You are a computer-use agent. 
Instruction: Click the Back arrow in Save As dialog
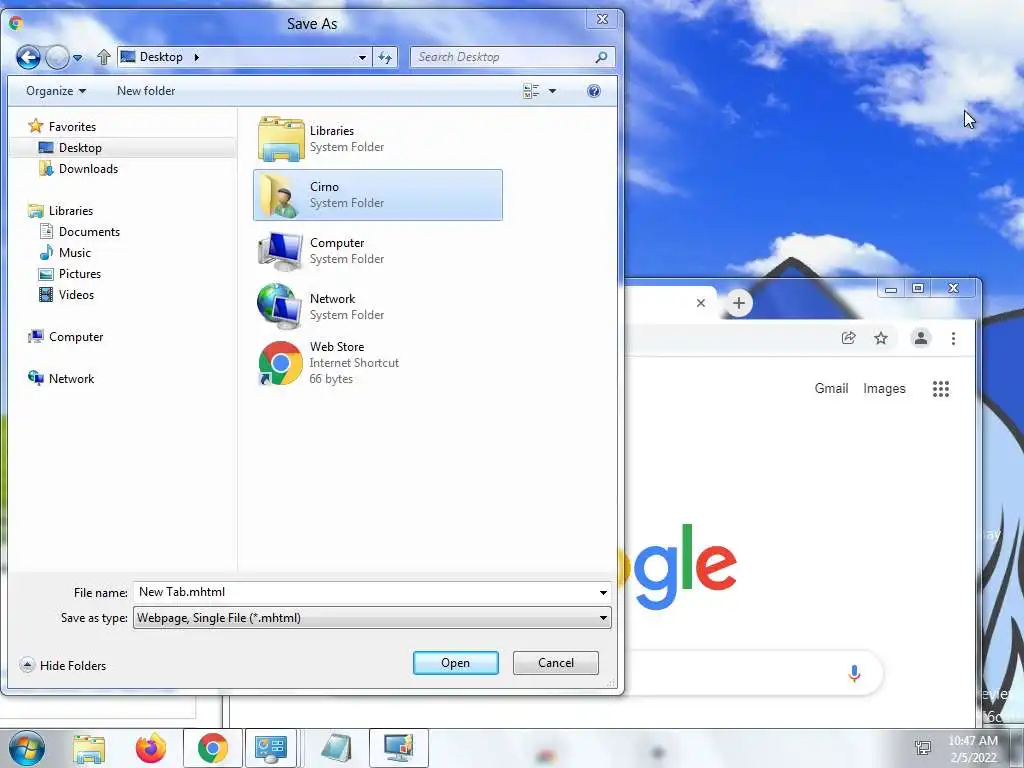tap(28, 57)
